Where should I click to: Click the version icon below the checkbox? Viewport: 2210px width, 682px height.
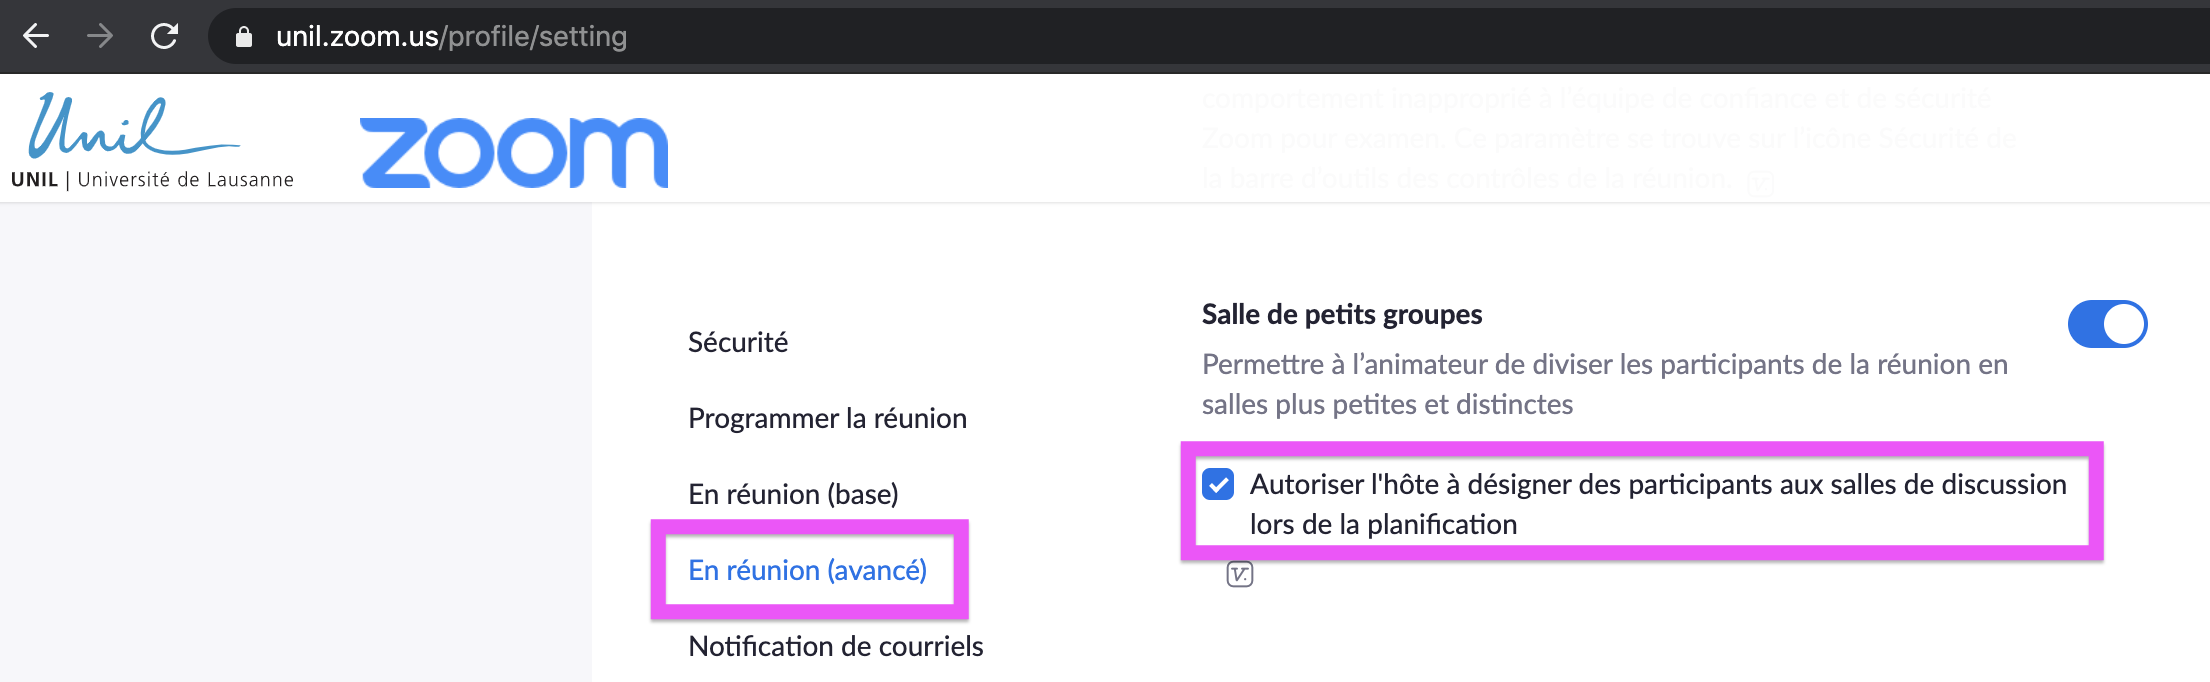1240,574
